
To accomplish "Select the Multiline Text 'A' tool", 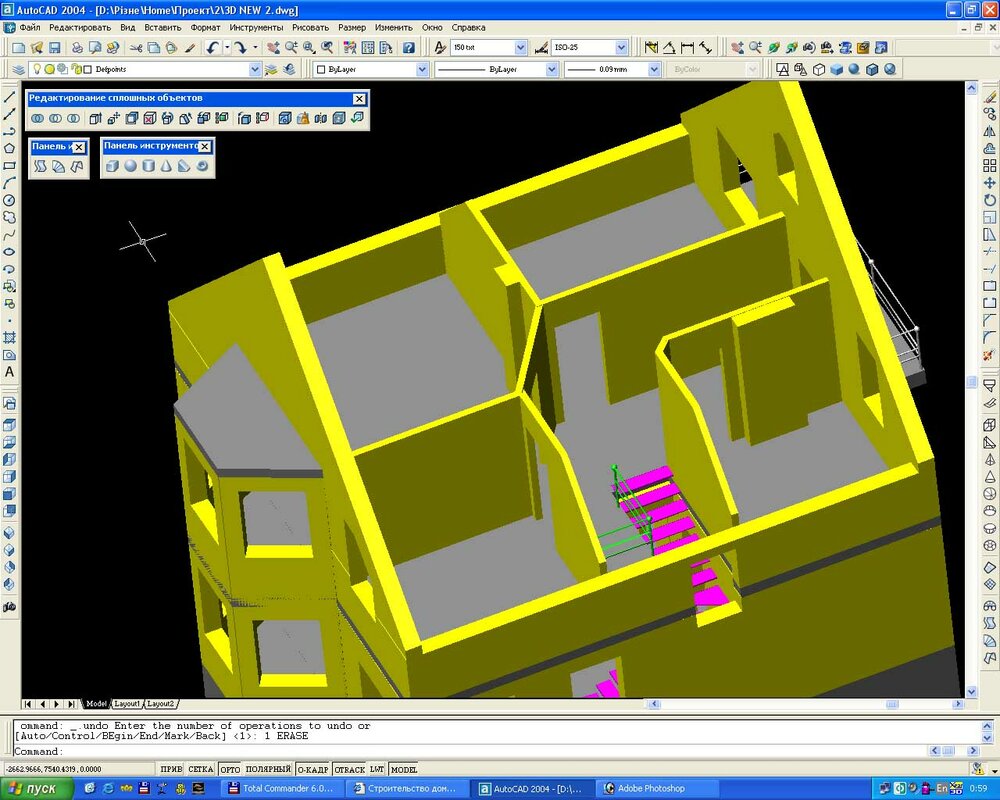I will (x=10, y=372).
